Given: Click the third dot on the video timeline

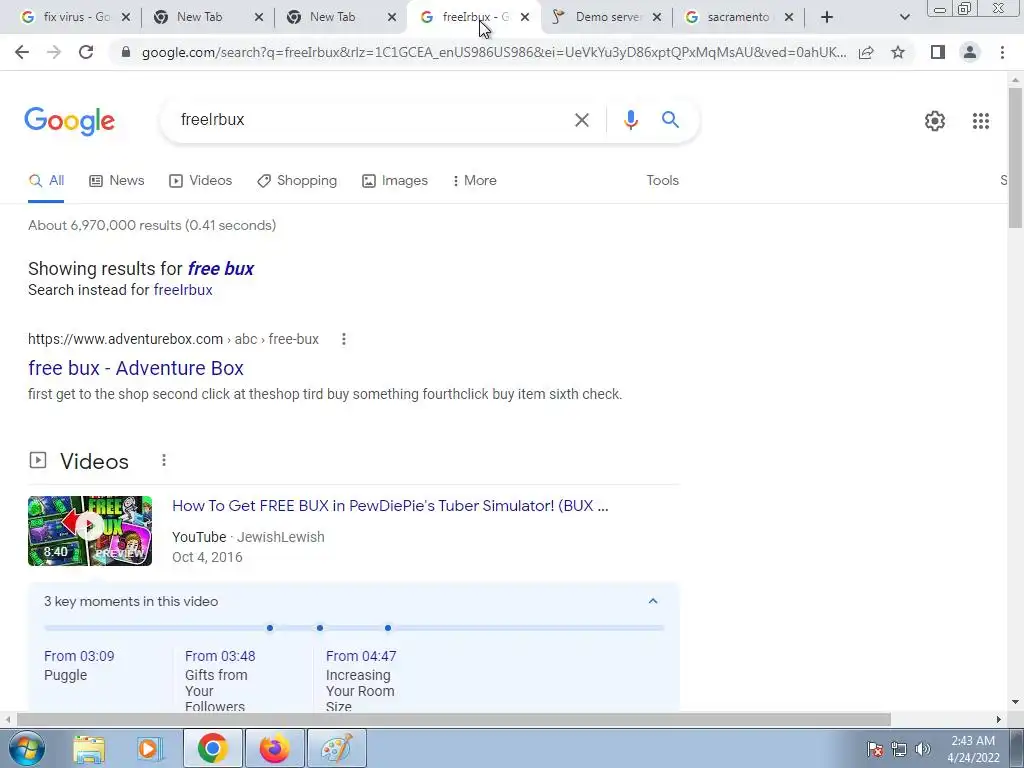Looking at the screenshot, I should click(388, 628).
